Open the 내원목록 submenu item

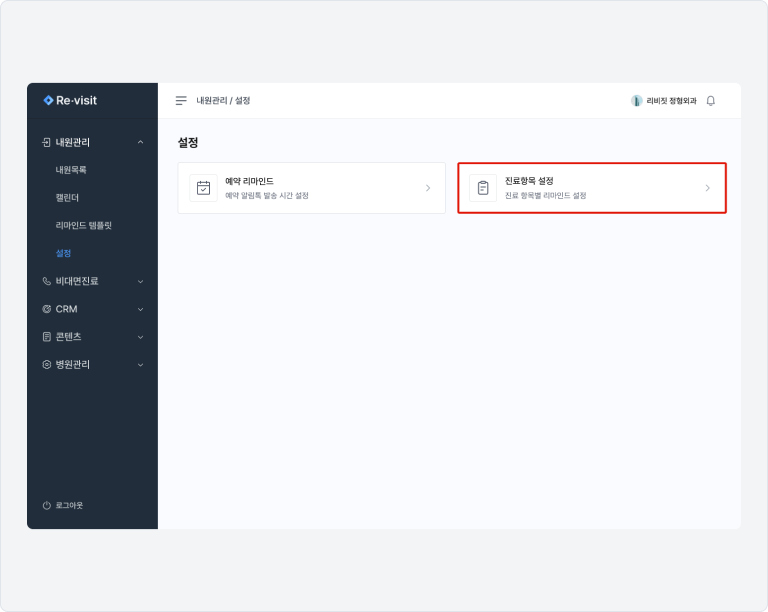(x=71, y=170)
